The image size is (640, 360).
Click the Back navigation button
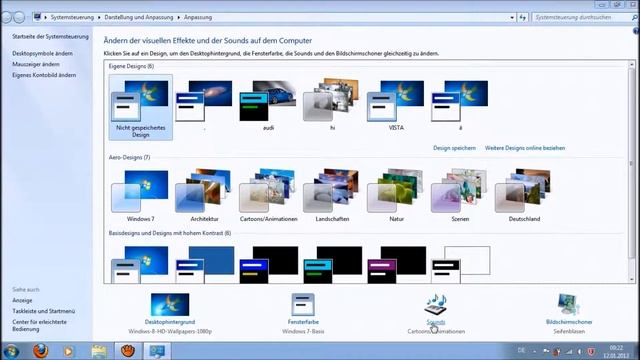[x=7, y=18]
